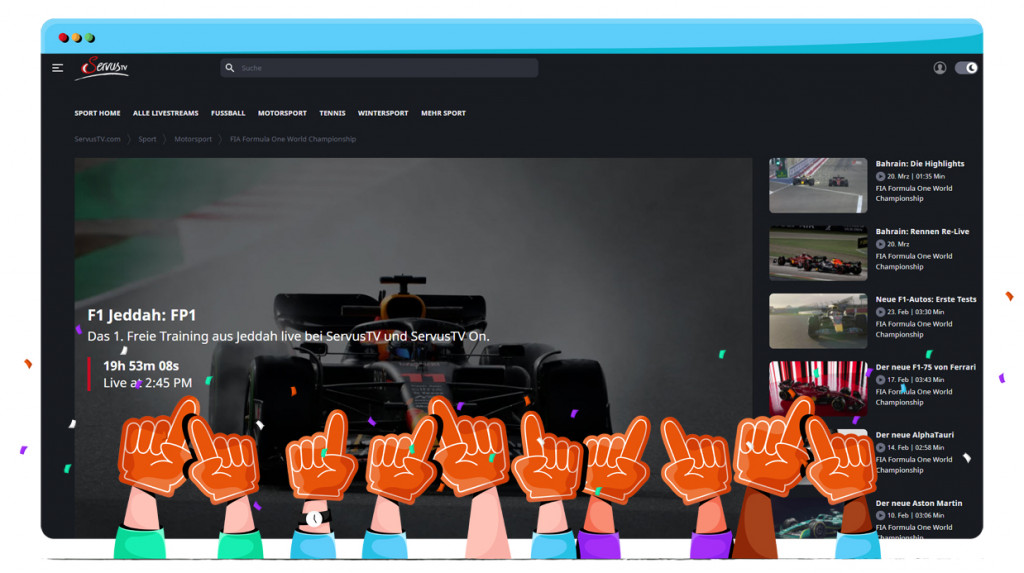Toggle dark mode switch
The width and height of the screenshot is (1024, 573).
966,68
